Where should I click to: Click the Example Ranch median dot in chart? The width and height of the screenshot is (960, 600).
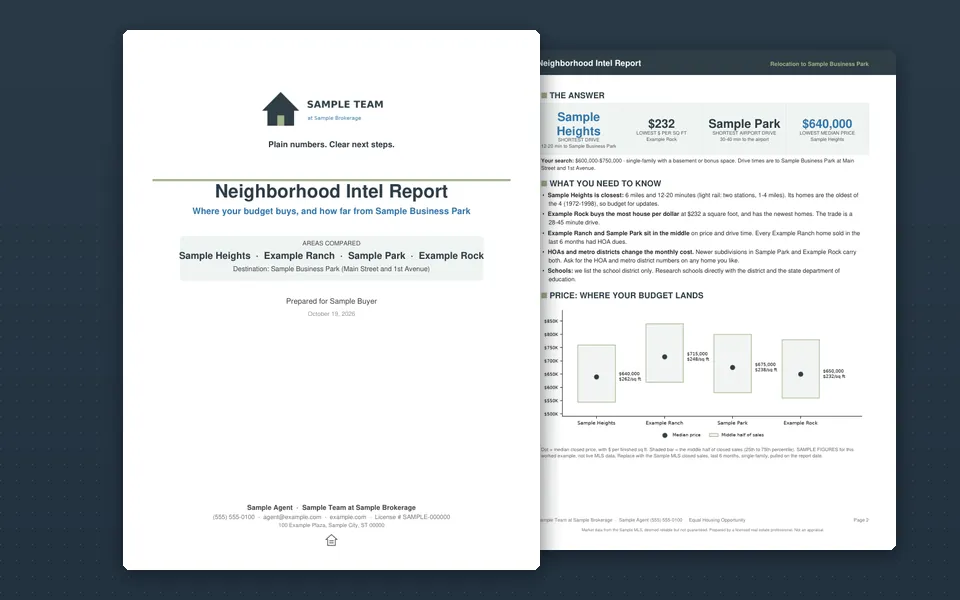tap(664, 357)
